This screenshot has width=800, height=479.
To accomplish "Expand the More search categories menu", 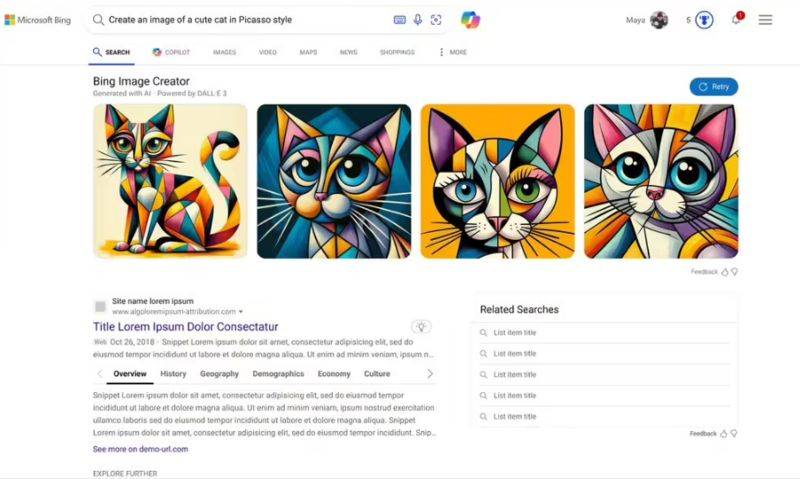I will click(x=454, y=52).
